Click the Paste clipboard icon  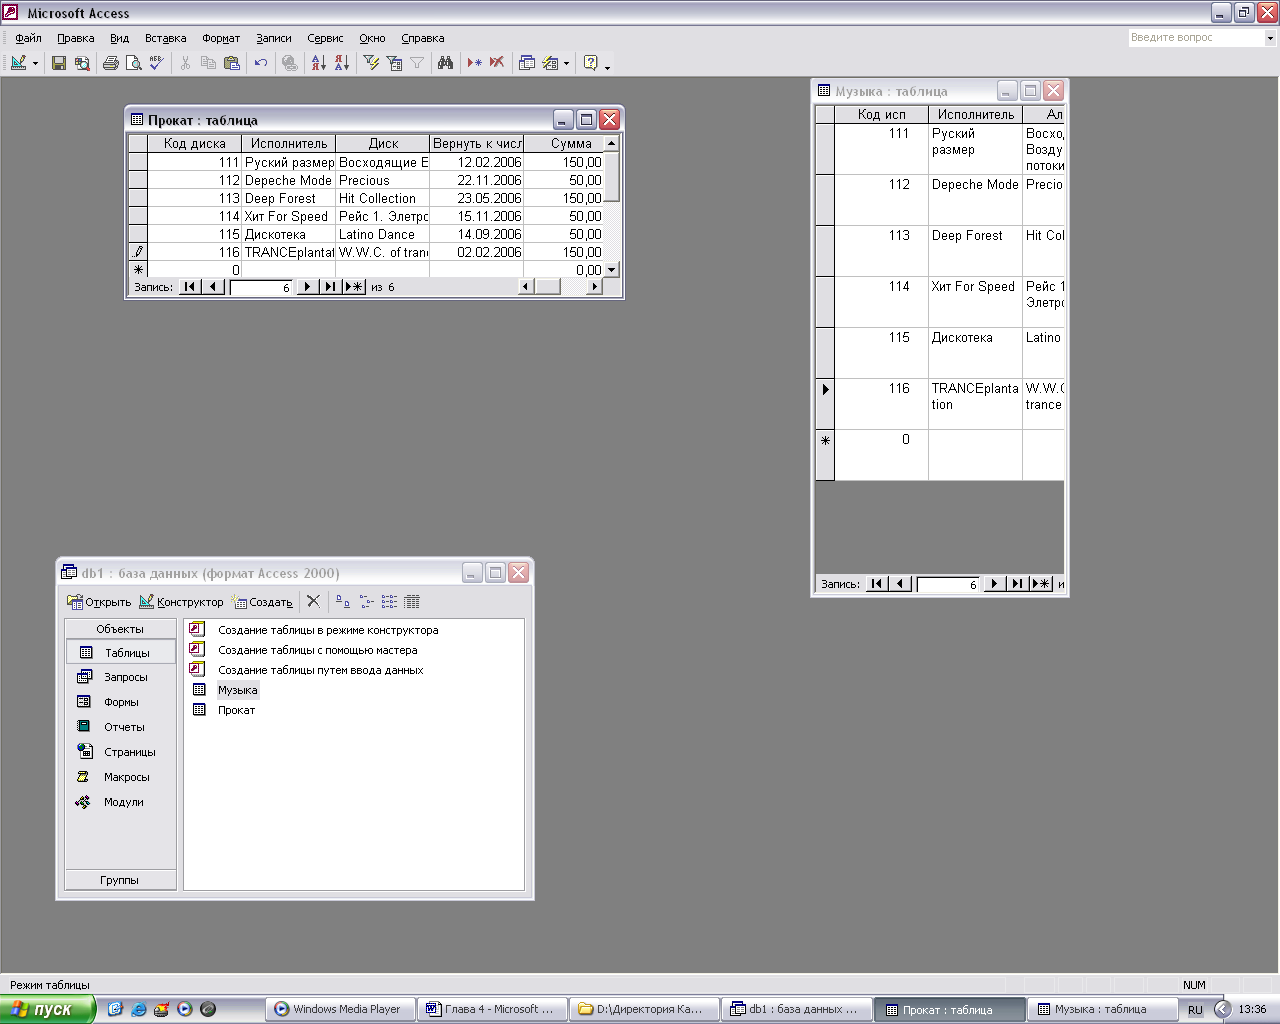[232, 63]
